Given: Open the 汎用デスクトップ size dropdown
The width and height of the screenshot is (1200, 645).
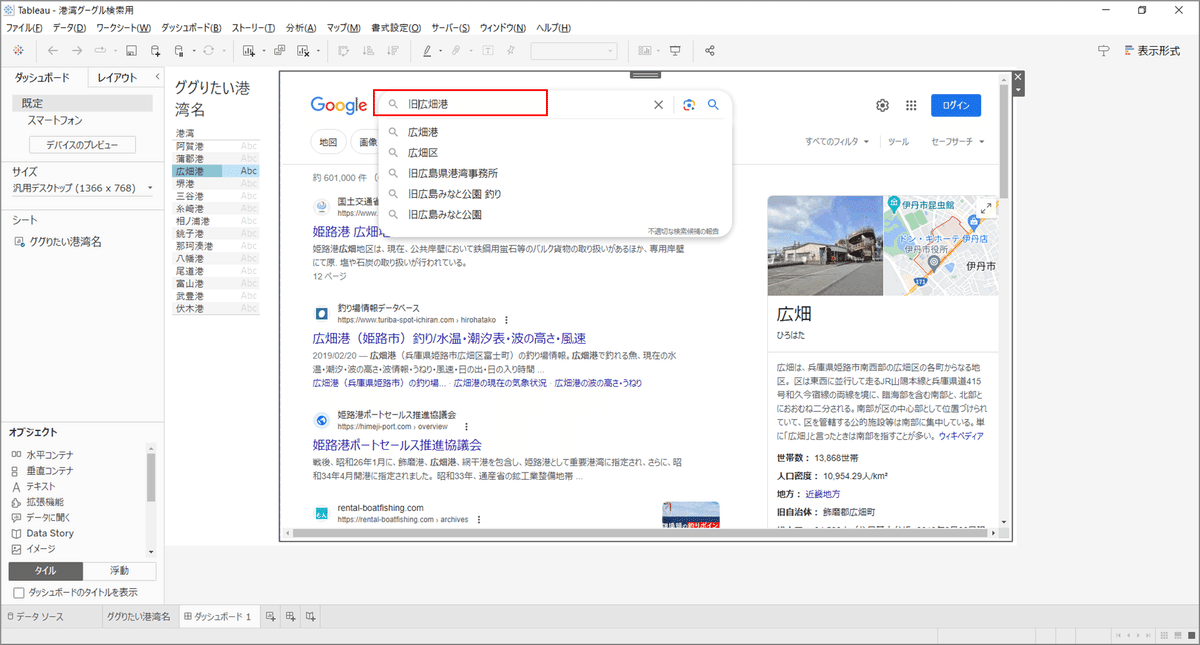Looking at the screenshot, I should coord(82,188).
